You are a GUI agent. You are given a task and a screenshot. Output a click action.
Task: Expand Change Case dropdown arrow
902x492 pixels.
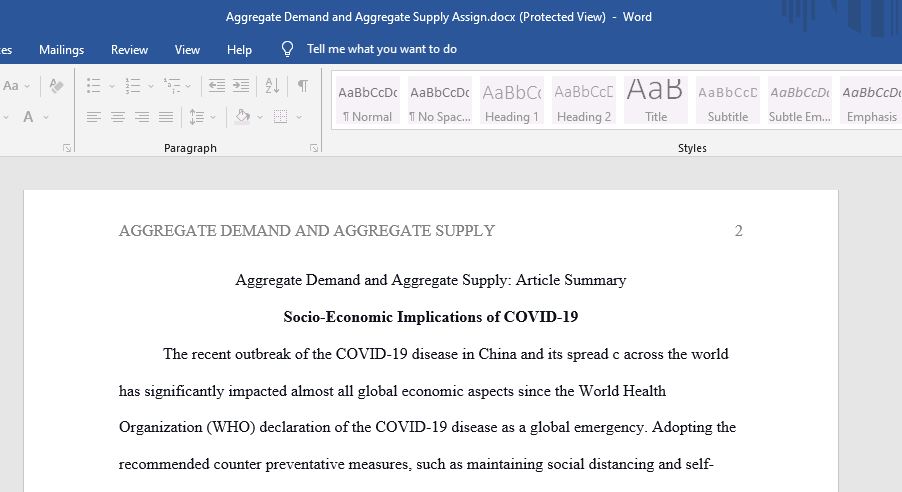click(27, 86)
